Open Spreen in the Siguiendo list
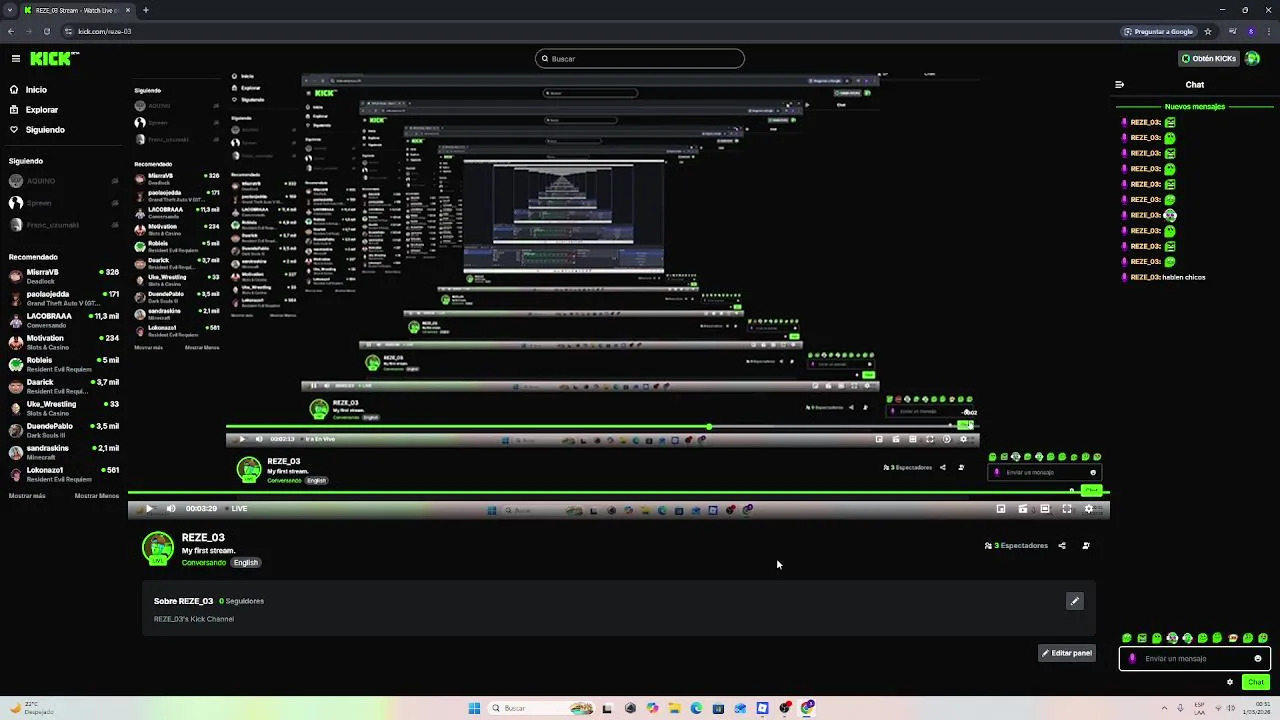1280x720 pixels. tap(63, 203)
